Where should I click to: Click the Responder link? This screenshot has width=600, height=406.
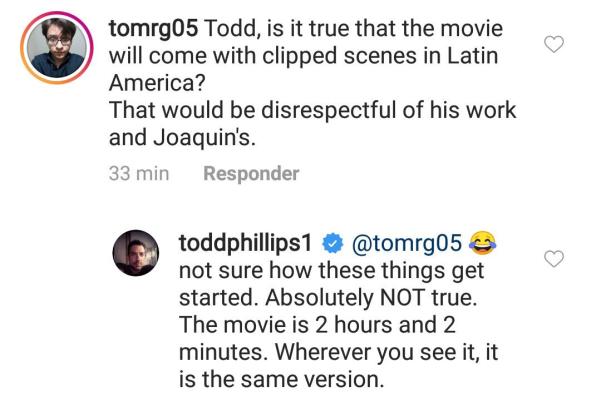(251, 174)
